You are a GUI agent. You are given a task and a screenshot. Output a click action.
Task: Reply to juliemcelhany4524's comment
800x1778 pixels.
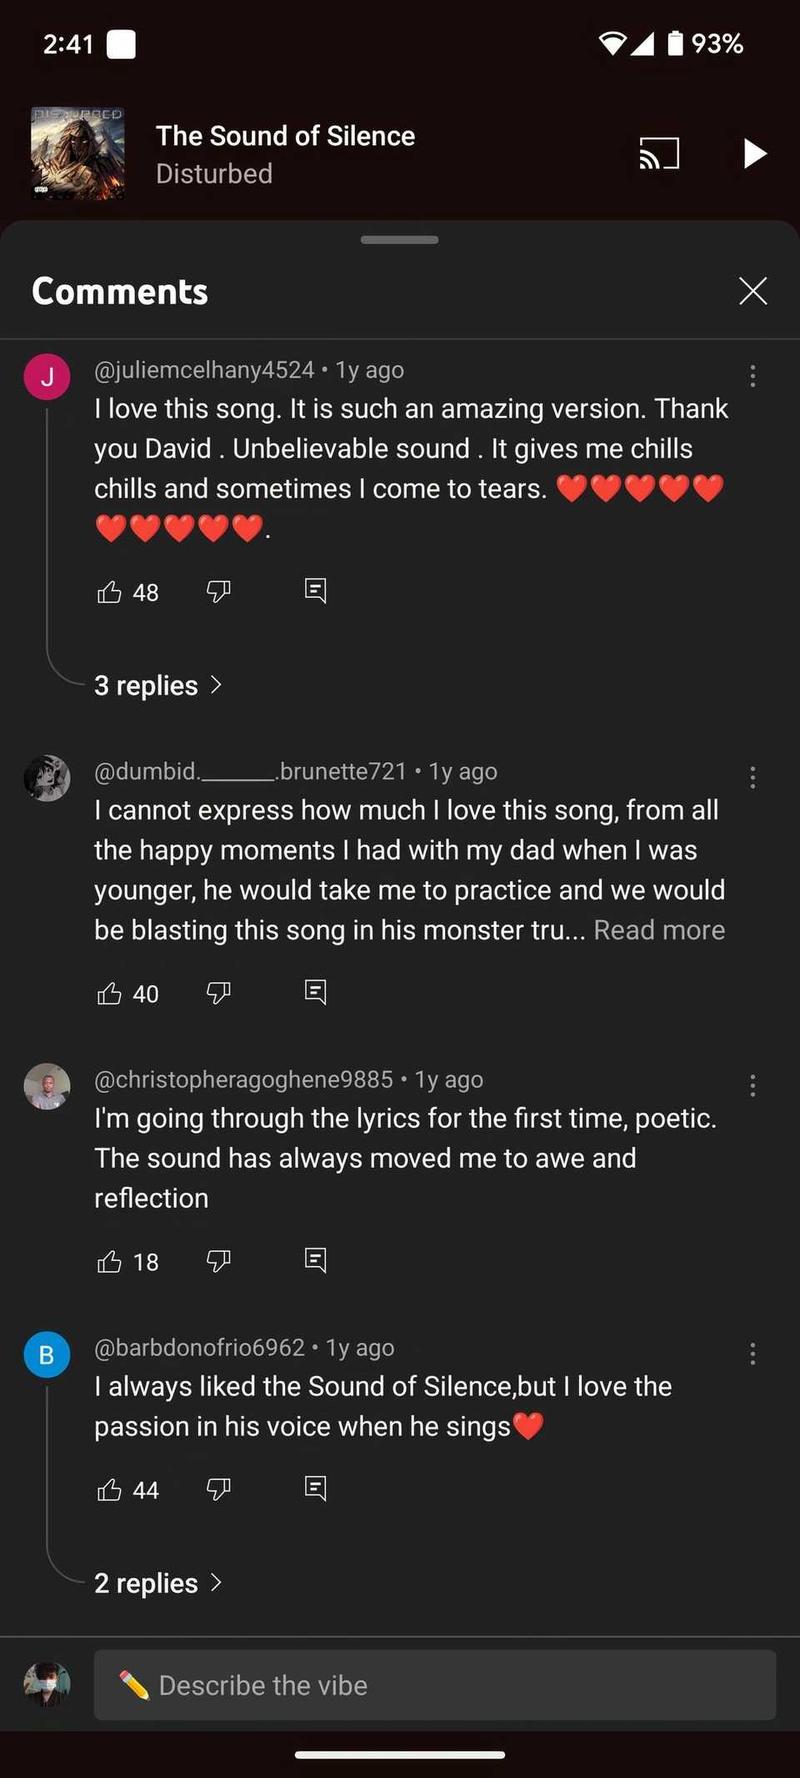click(x=315, y=591)
